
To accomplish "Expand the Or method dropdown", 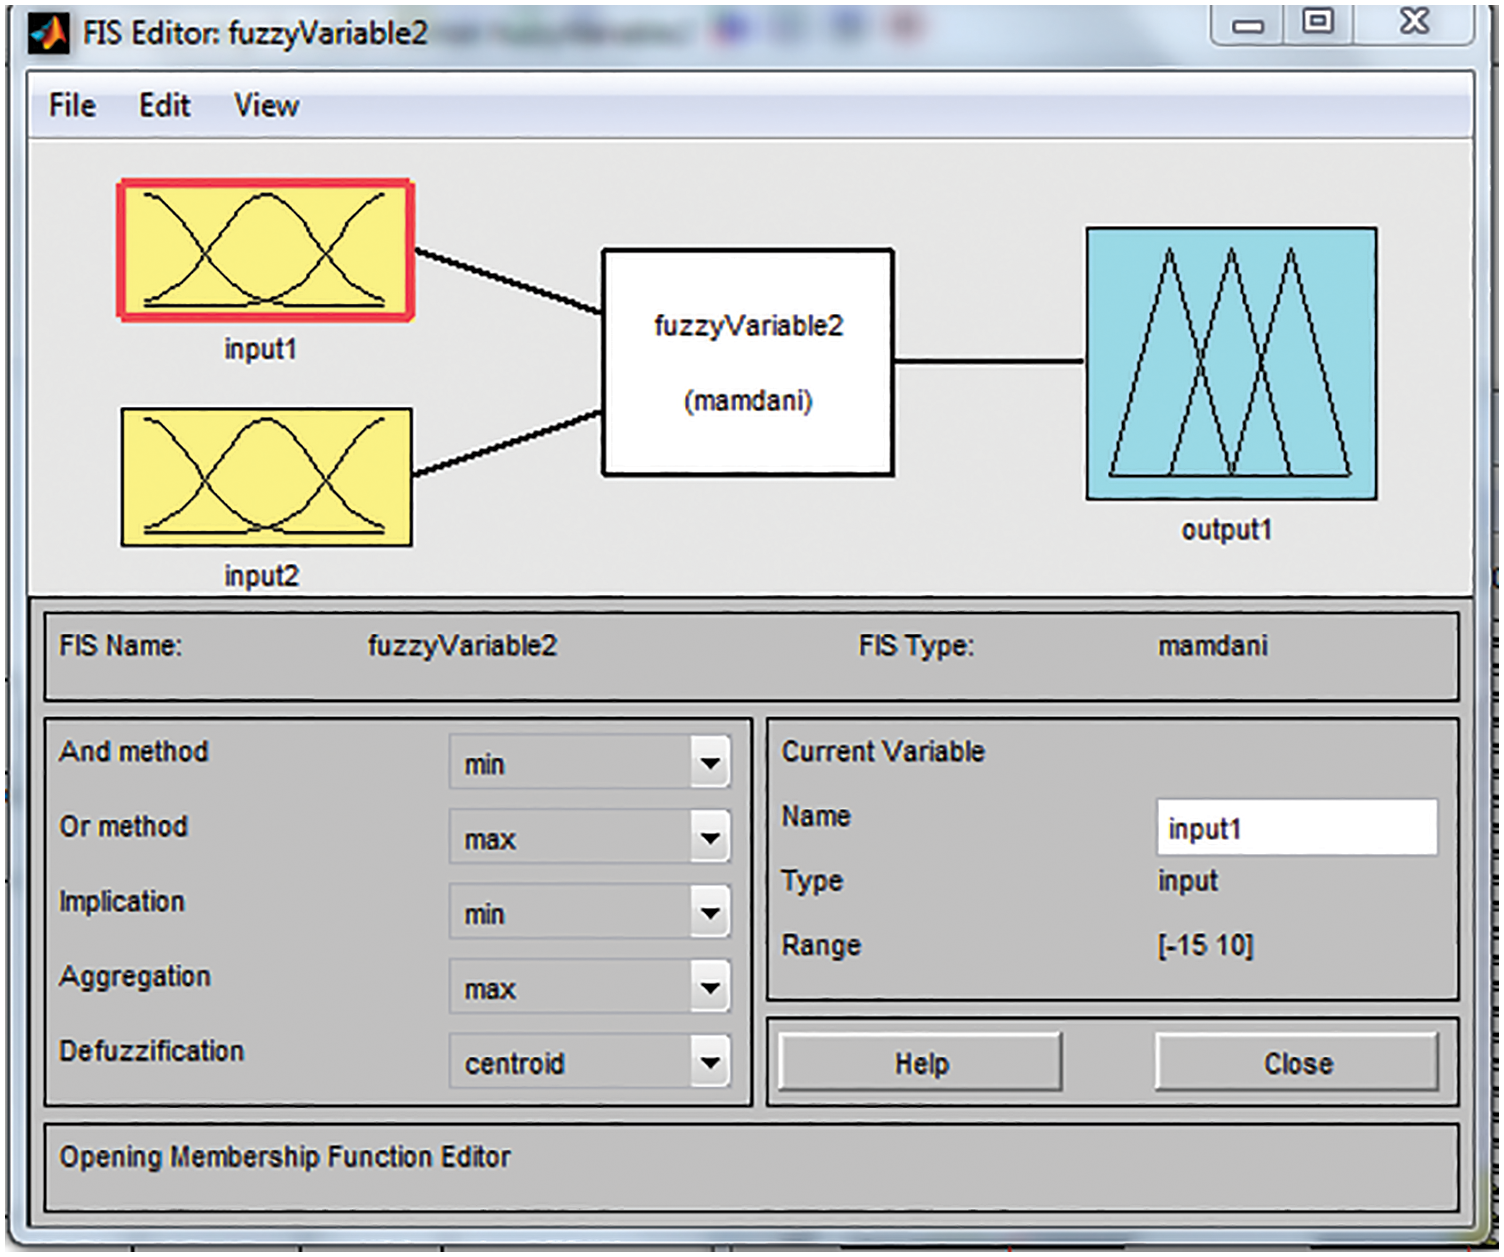I will click(709, 837).
